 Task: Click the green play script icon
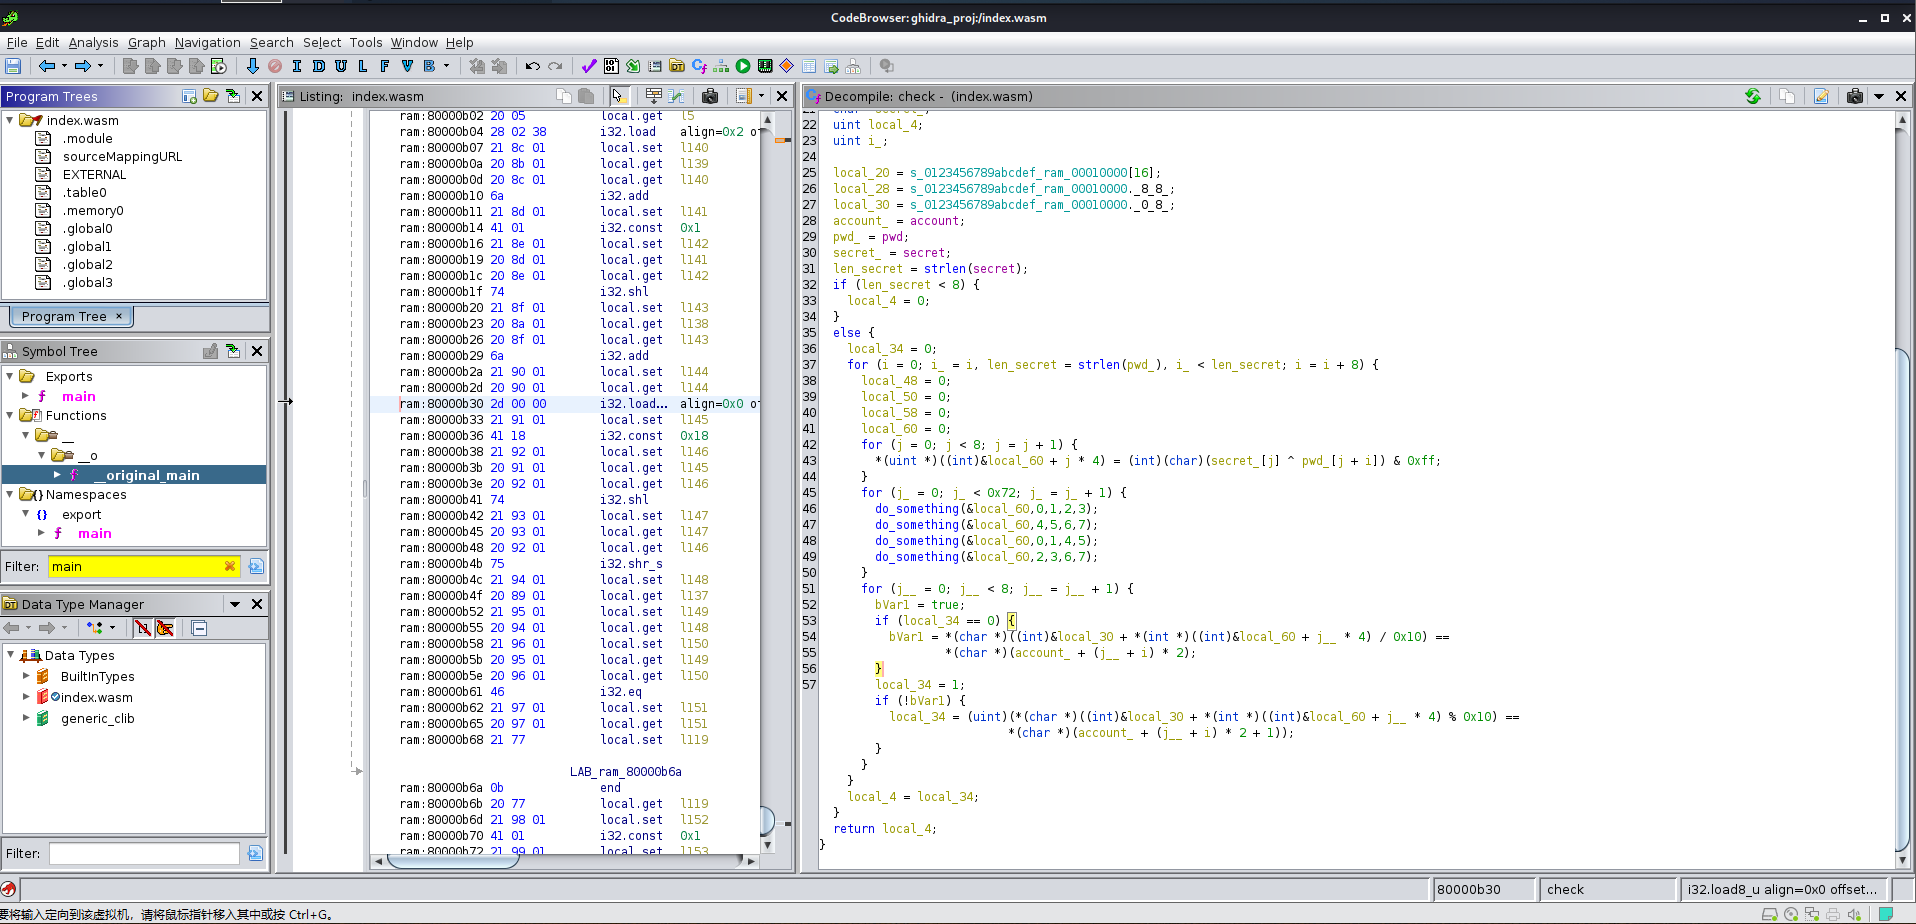click(743, 66)
